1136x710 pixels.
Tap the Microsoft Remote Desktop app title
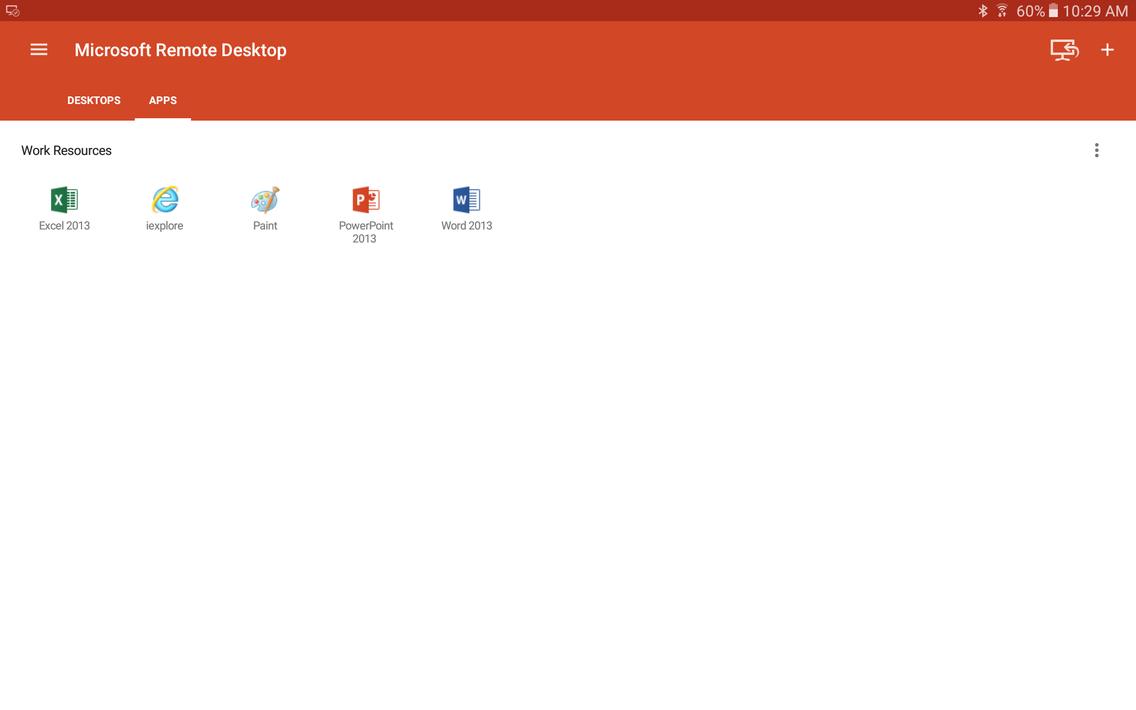pyautogui.click(x=180, y=48)
